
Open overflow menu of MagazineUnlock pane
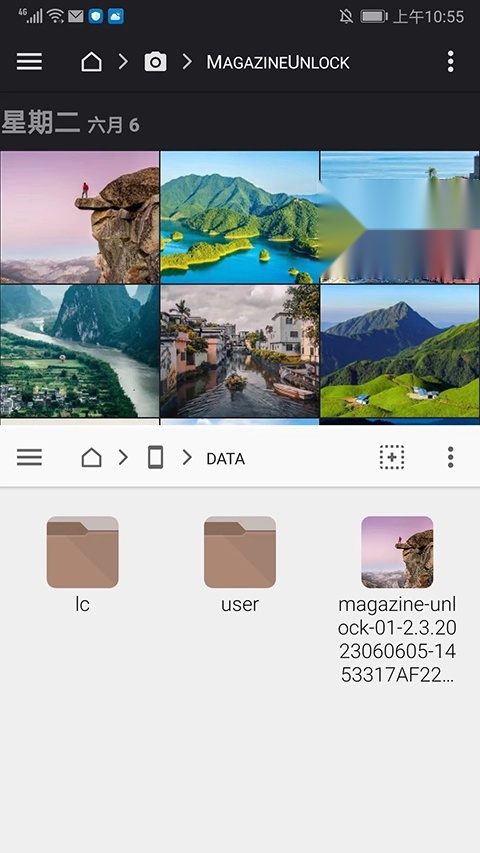point(450,62)
